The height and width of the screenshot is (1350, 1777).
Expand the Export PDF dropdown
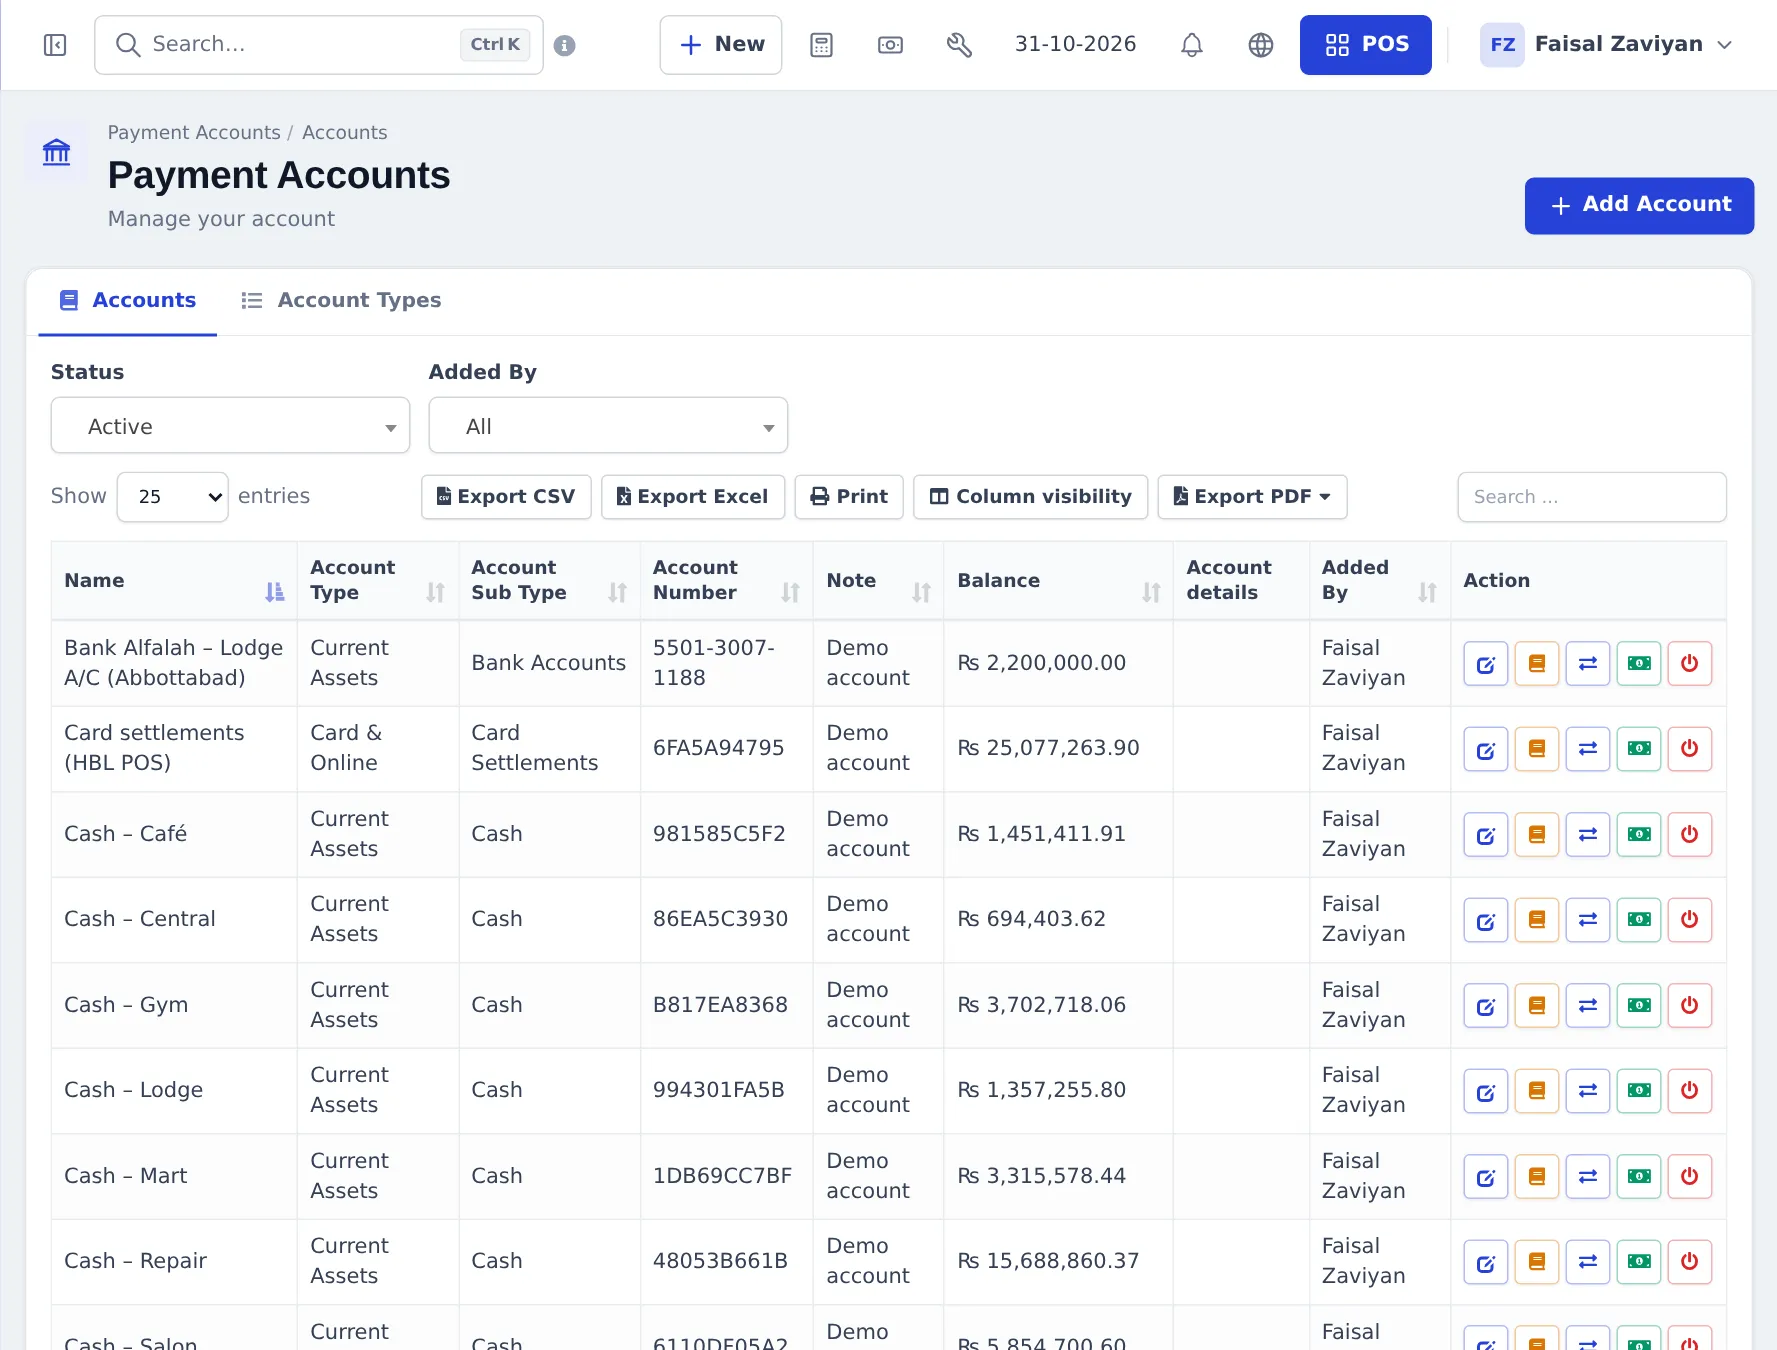[1252, 497]
